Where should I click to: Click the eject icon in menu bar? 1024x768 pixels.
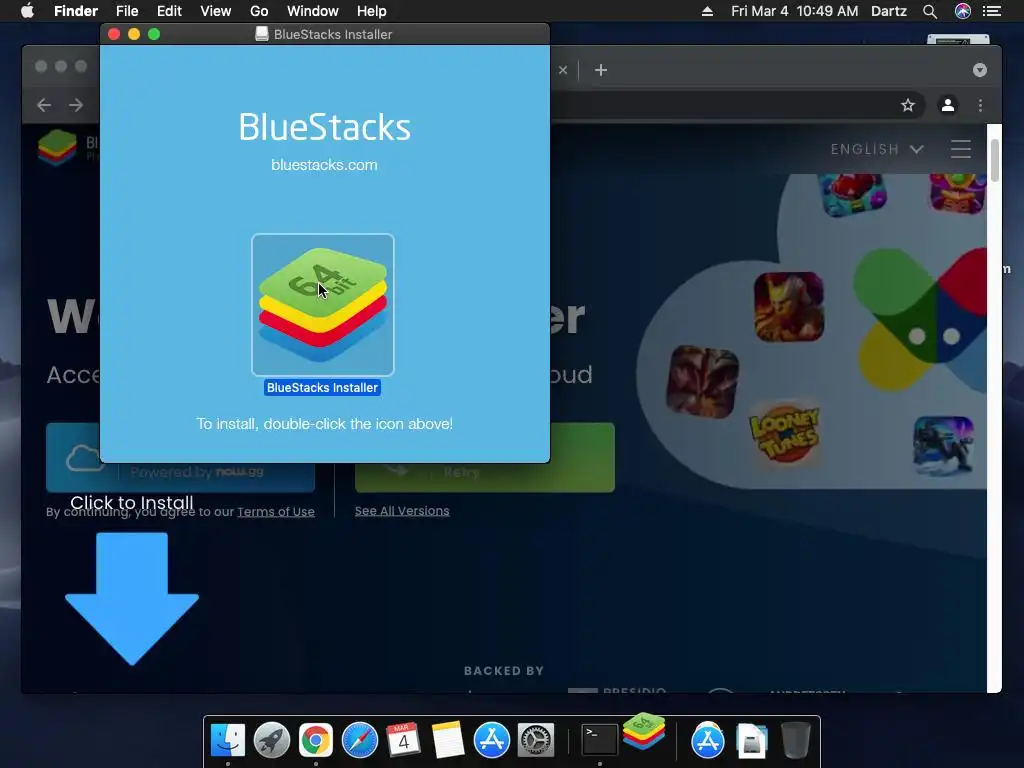[707, 11]
